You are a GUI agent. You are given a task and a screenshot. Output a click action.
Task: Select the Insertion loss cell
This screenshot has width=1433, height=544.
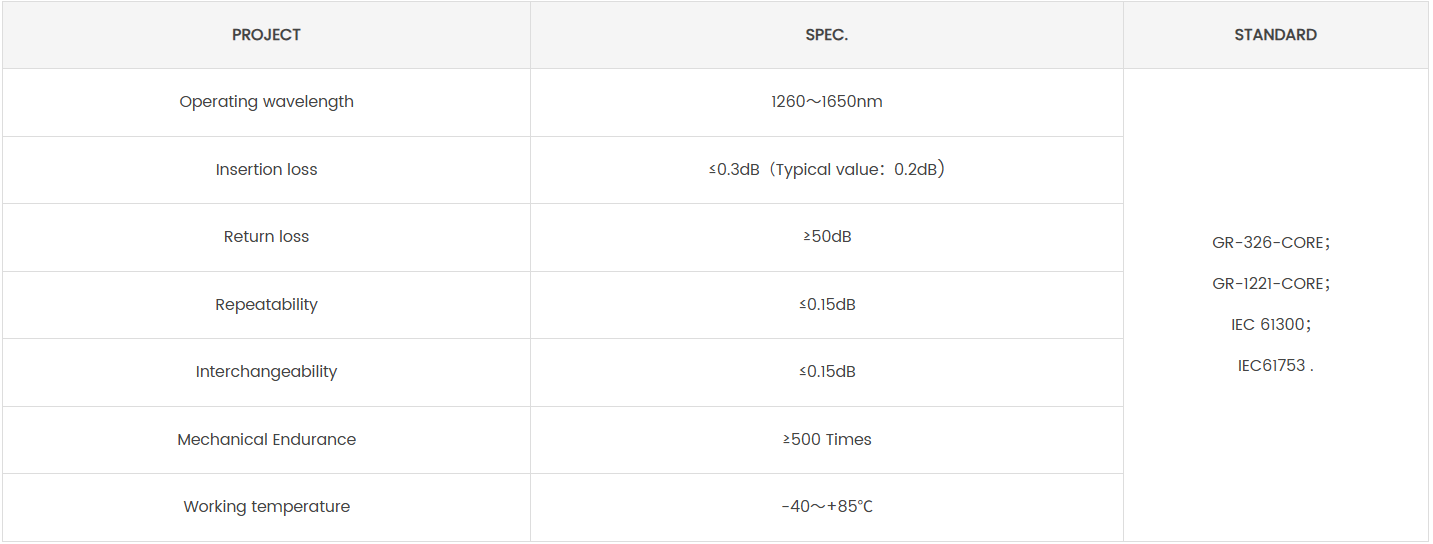(266, 170)
